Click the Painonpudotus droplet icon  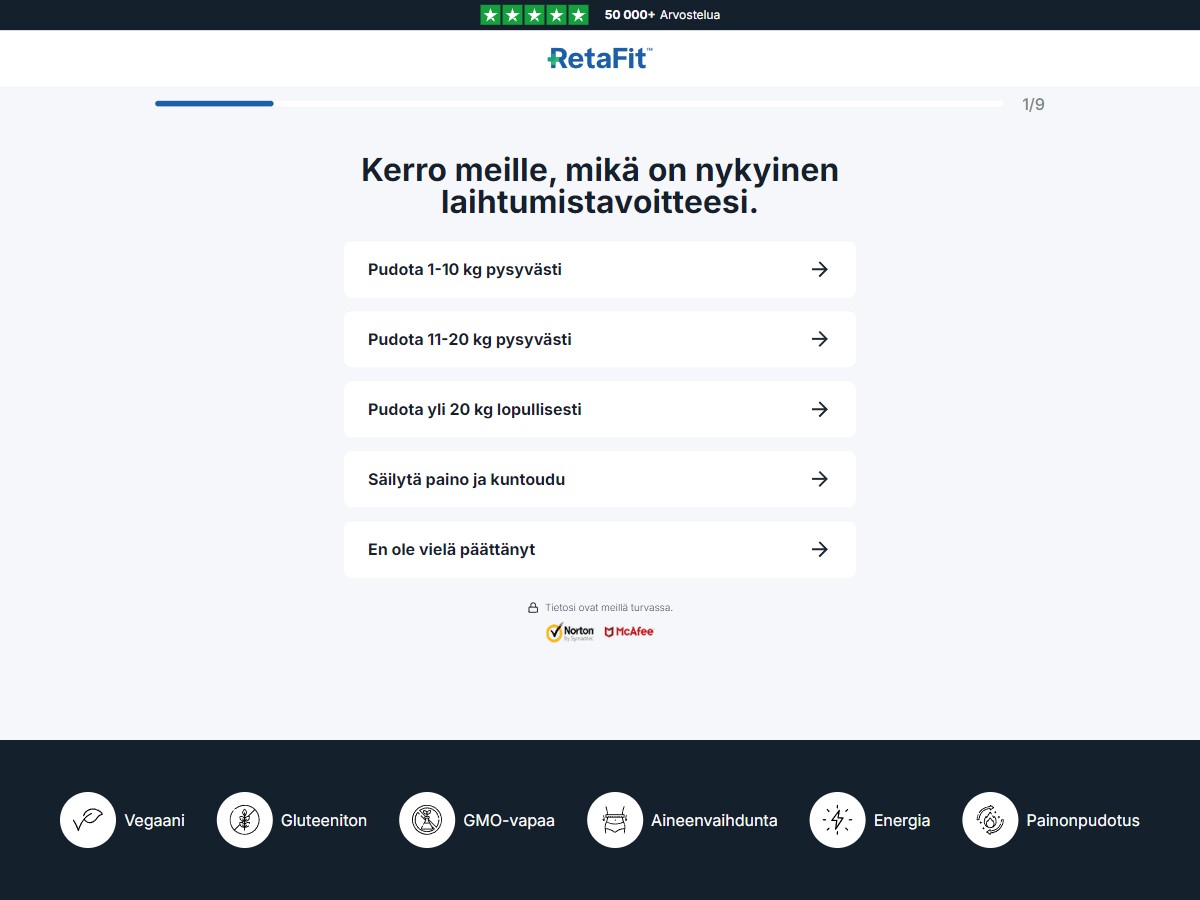[x=990, y=820]
